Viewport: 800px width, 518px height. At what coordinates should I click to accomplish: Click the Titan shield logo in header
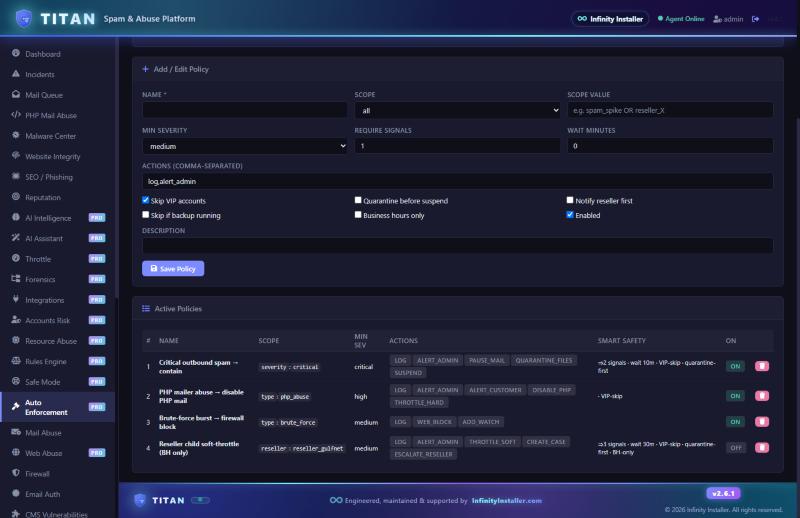[x=23, y=18]
